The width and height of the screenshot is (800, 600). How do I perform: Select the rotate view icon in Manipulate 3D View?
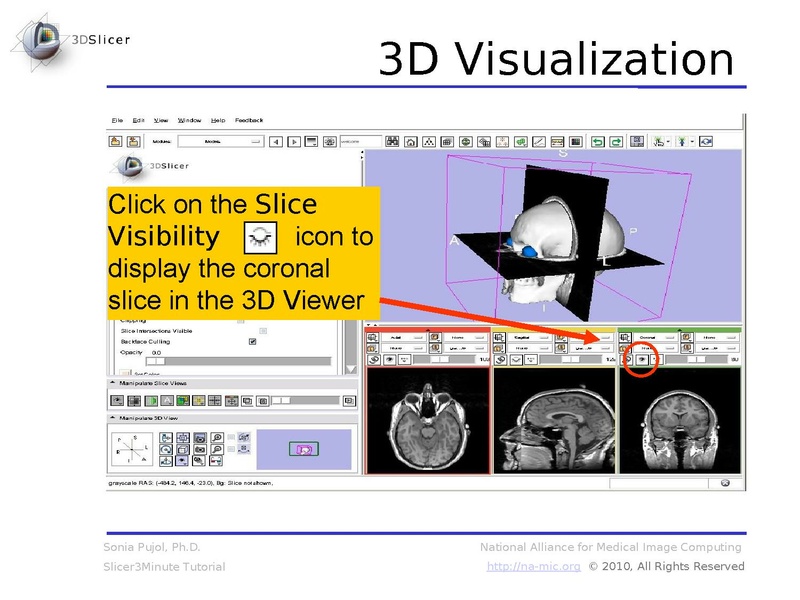167,449
